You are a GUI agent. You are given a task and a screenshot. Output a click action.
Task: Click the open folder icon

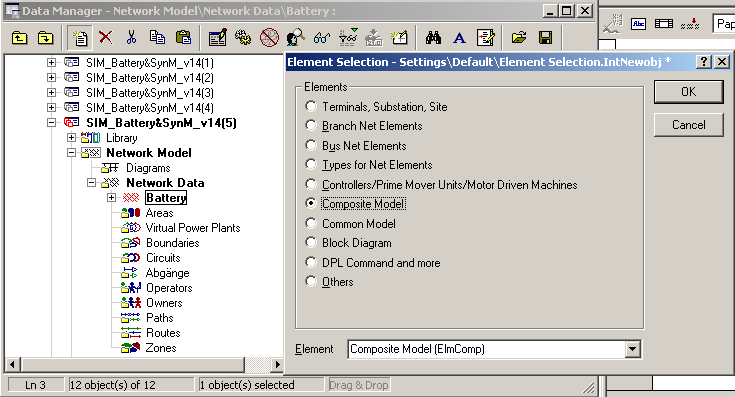click(519, 37)
